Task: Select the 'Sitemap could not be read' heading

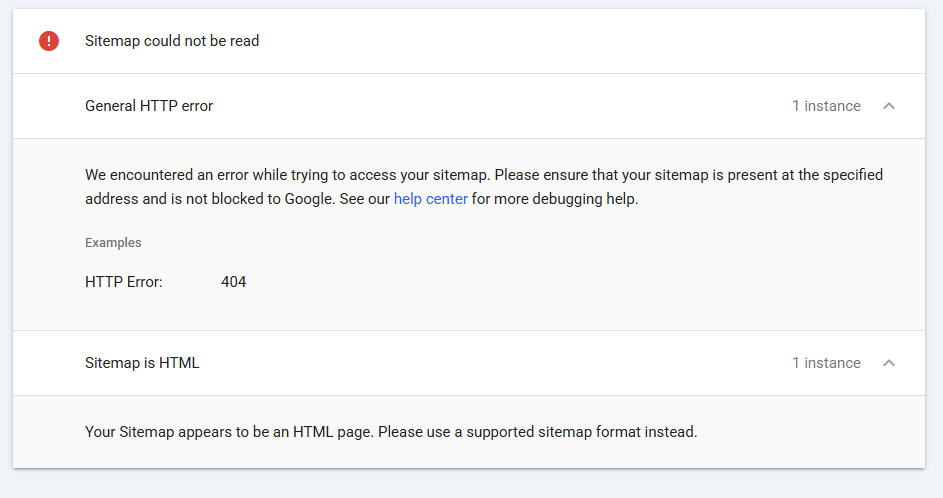Action: (x=172, y=41)
